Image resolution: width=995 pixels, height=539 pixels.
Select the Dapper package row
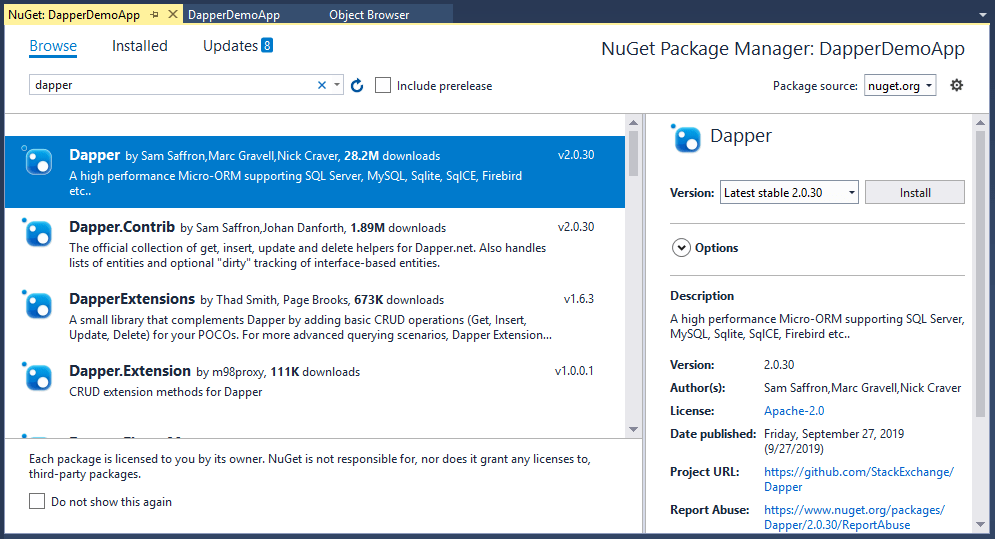(315, 172)
